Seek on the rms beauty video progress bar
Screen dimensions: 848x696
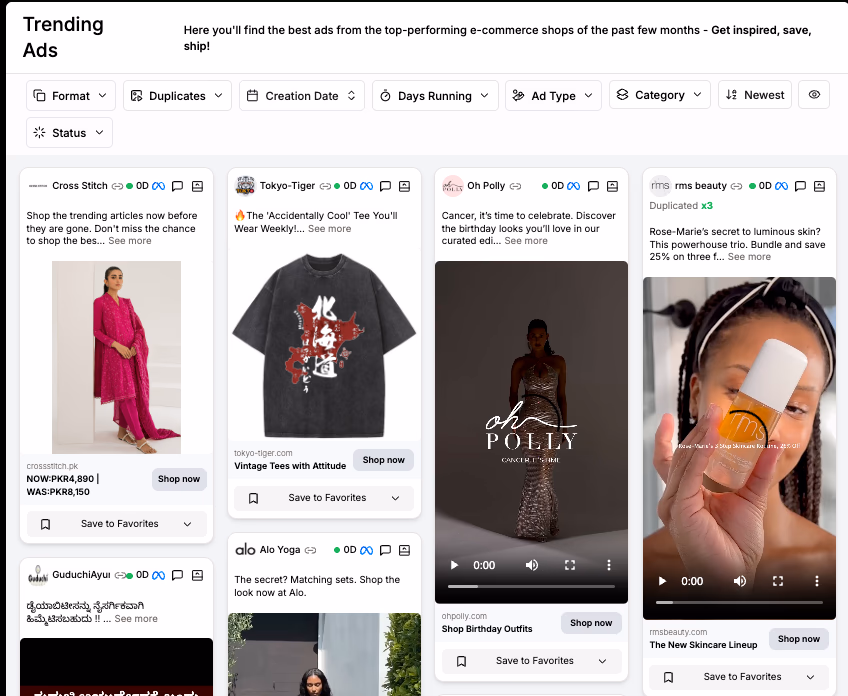(739, 602)
